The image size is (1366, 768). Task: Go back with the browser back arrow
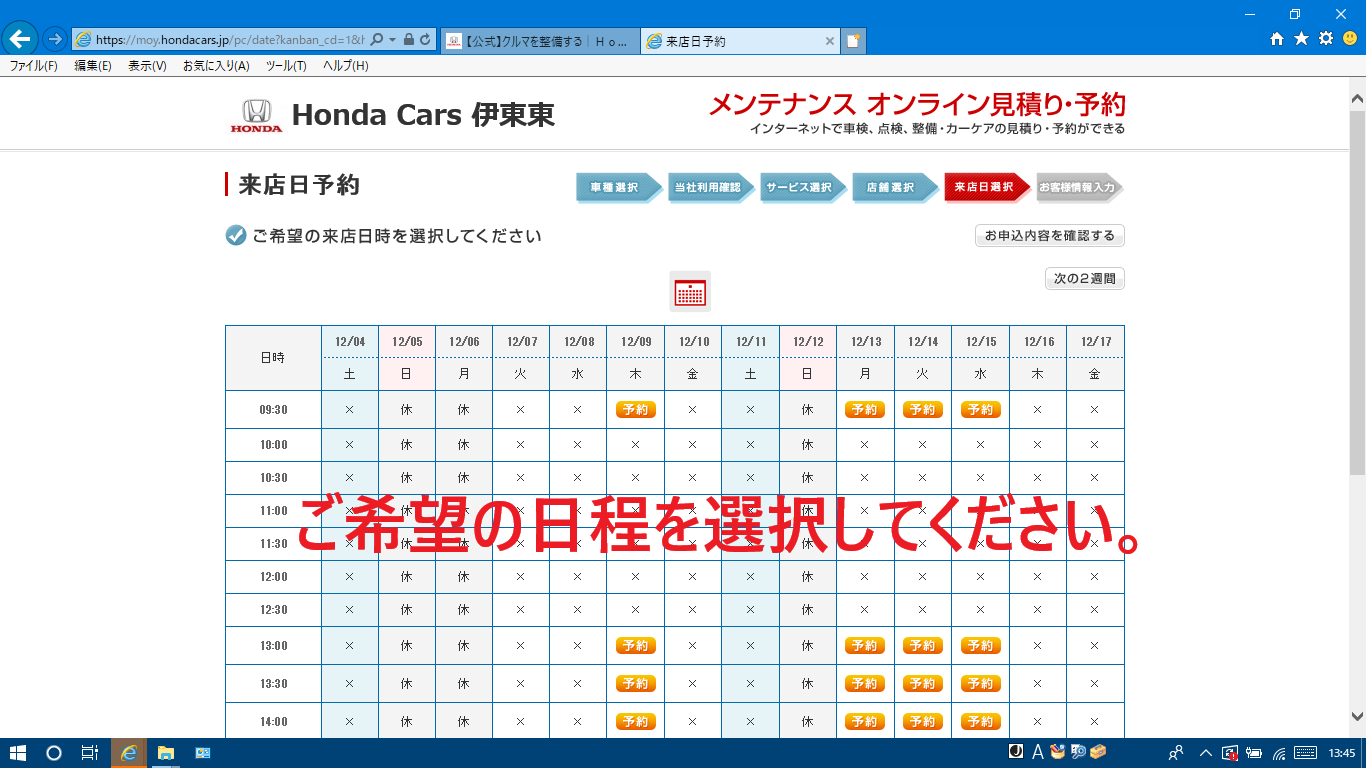click(20, 39)
